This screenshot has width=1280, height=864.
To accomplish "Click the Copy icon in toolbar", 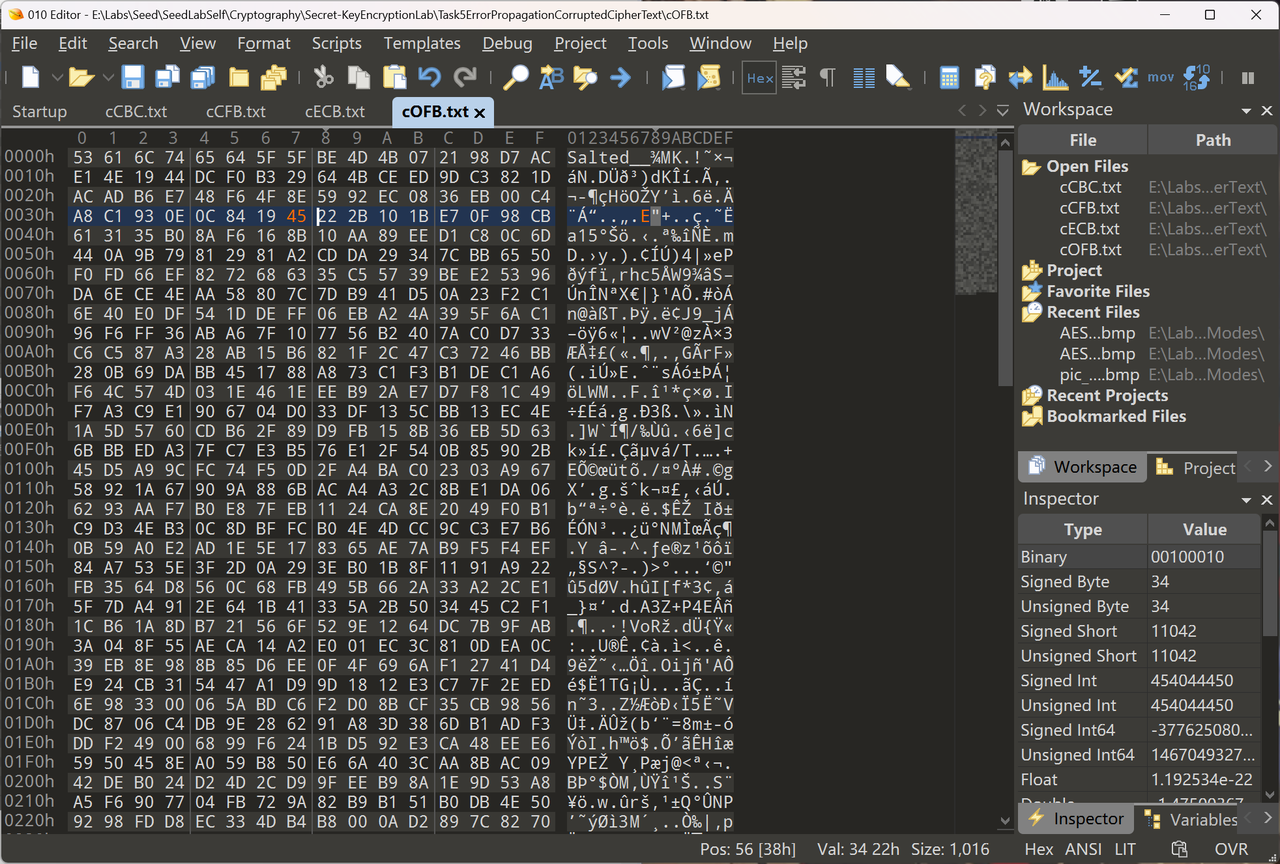I will click(359, 77).
